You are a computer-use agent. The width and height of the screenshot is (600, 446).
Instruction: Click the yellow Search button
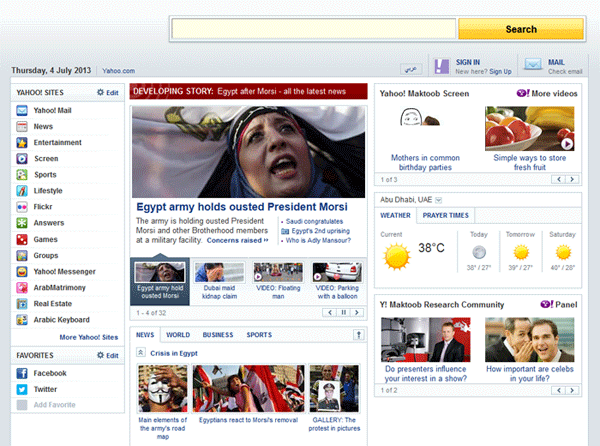(521, 29)
